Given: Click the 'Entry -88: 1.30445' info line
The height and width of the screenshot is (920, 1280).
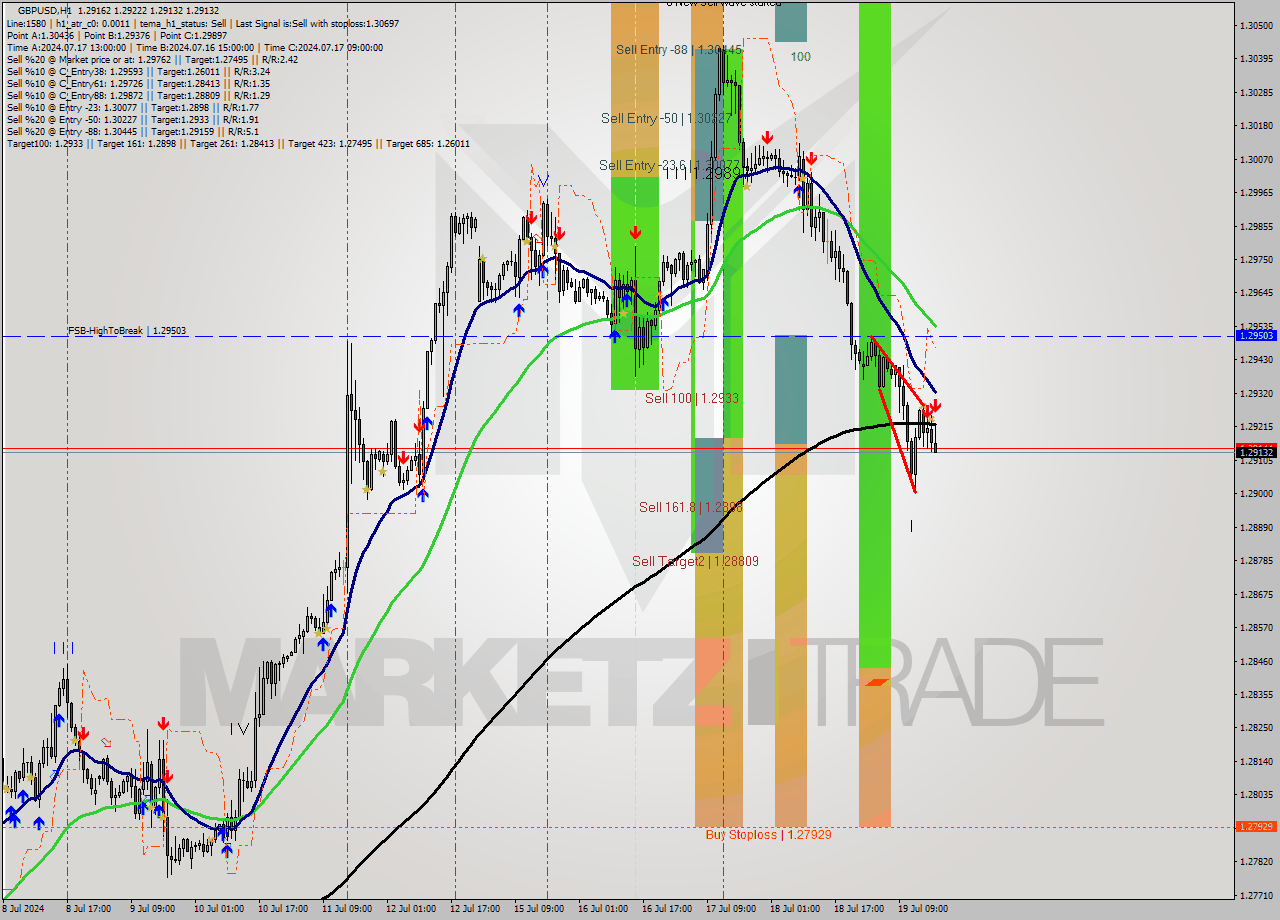Looking at the screenshot, I should (x=132, y=131).
